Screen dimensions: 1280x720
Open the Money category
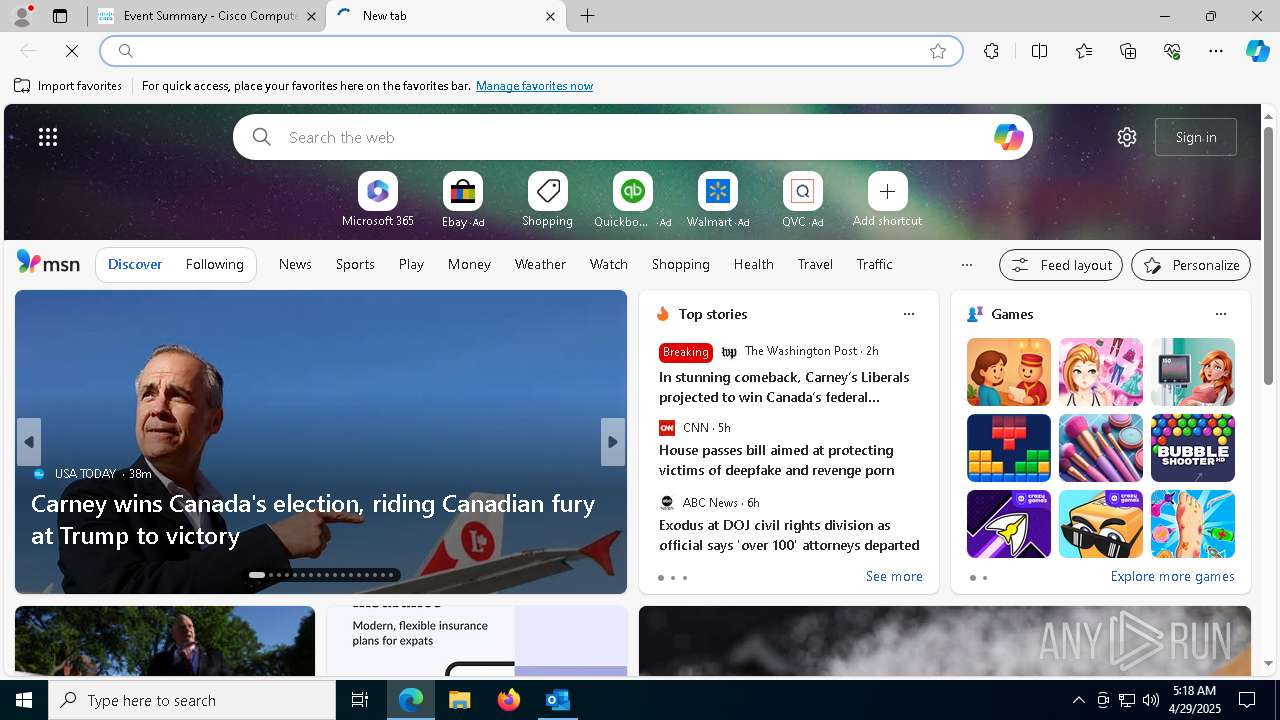click(469, 264)
